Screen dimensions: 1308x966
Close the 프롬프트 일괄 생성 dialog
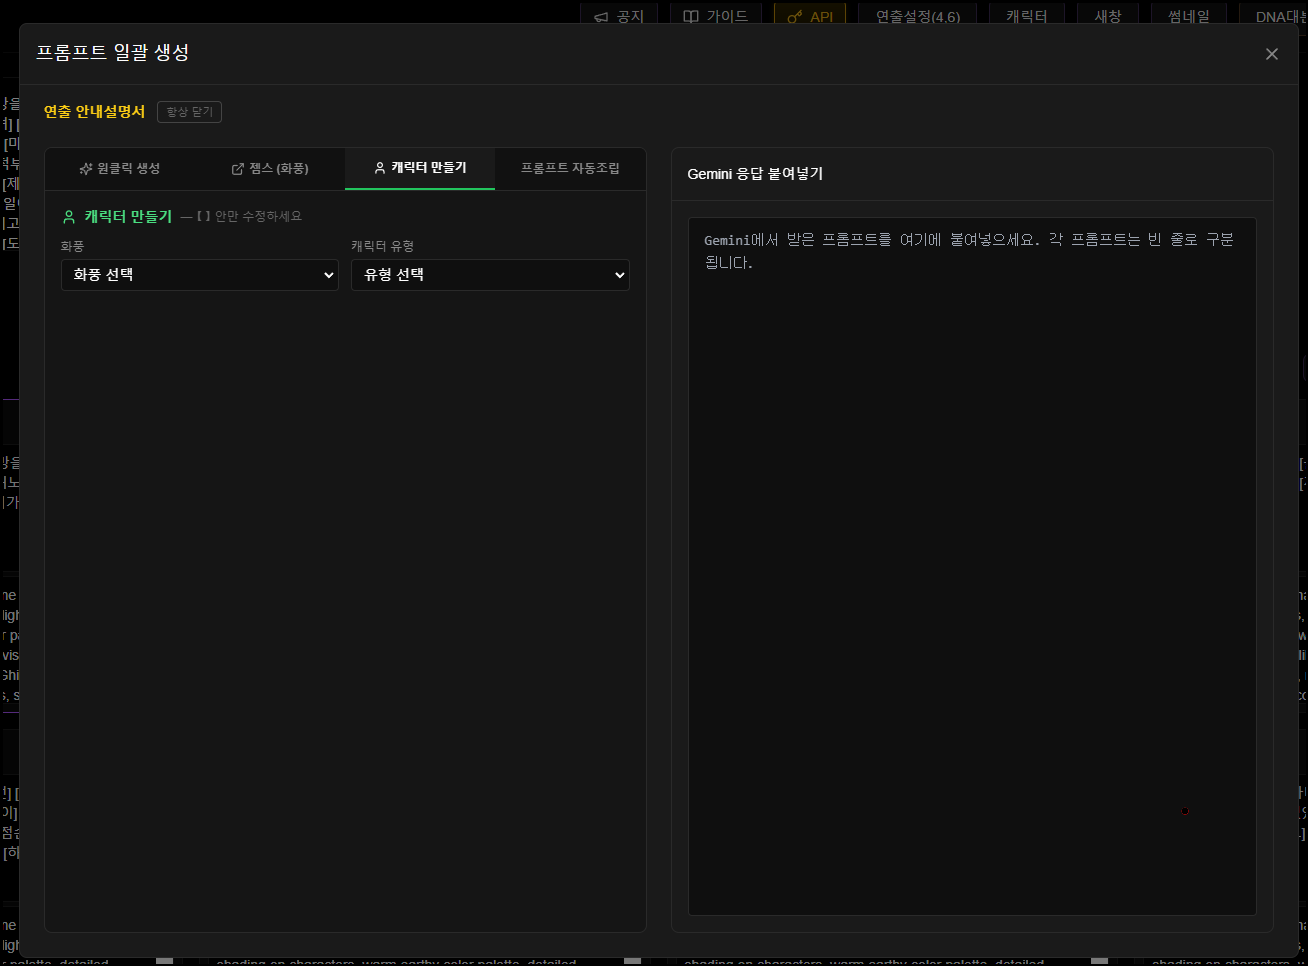[x=1271, y=54]
